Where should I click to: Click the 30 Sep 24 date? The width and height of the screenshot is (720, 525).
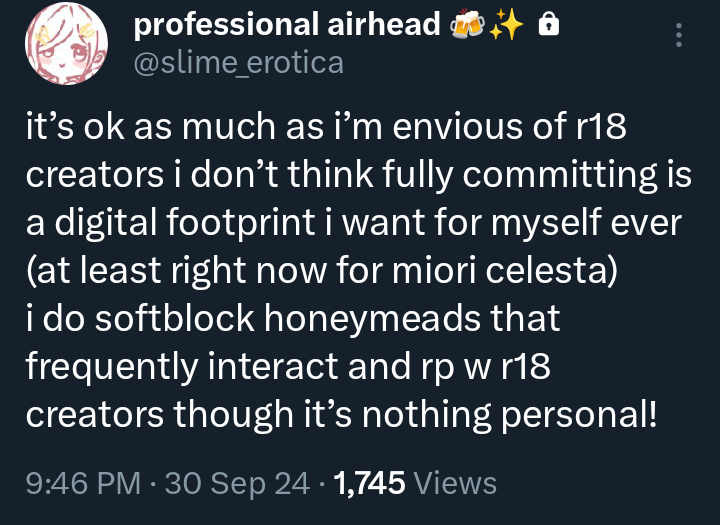click(x=237, y=483)
